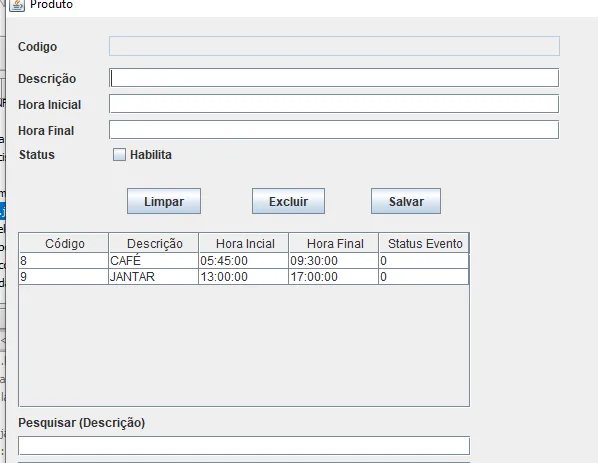The image size is (598, 463).
Task: Click the 13:00:00 start time cell
Action: click(x=244, y=277)
